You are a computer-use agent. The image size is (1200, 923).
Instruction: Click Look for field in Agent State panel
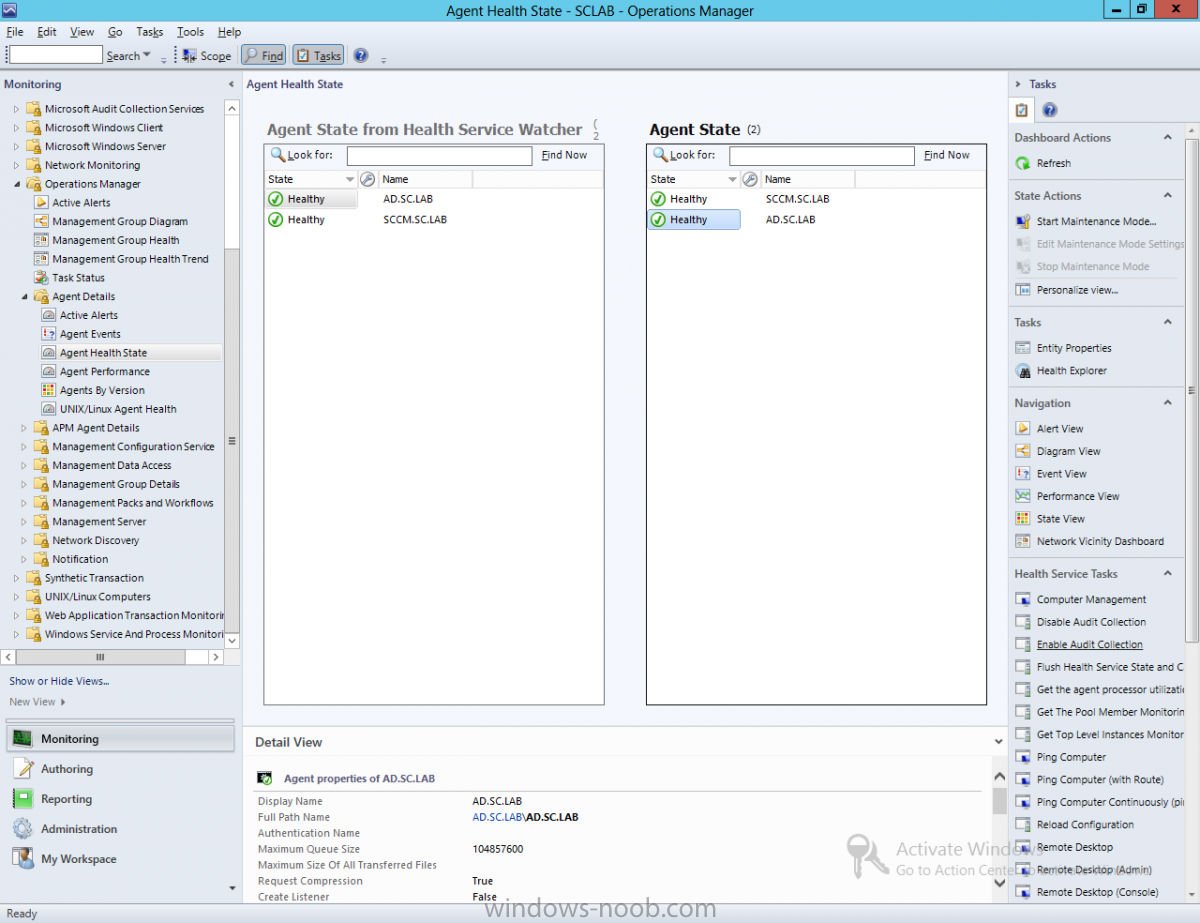point(822,156)
